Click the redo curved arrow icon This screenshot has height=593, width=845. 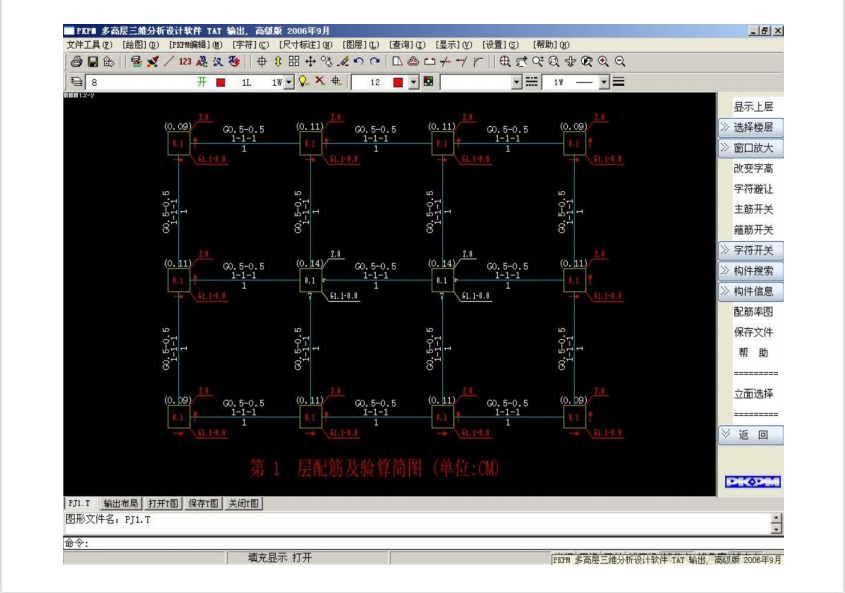[x=375, y=61]
